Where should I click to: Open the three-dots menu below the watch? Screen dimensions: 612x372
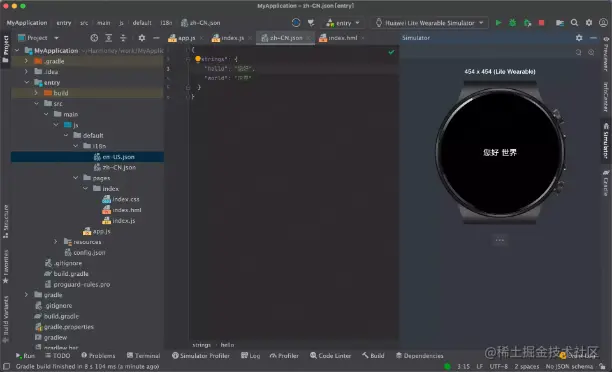coord(500,240)
